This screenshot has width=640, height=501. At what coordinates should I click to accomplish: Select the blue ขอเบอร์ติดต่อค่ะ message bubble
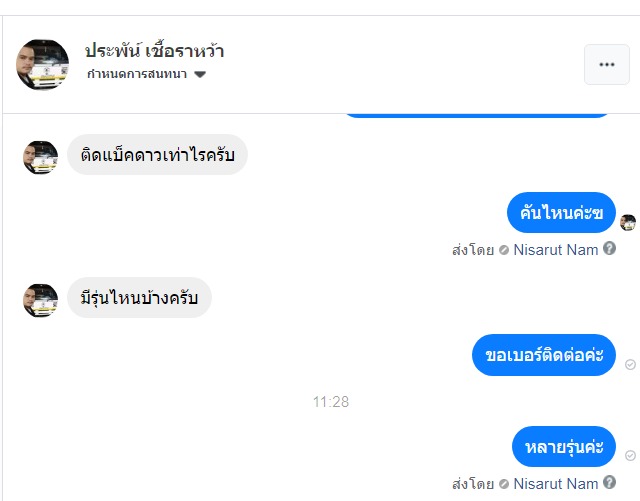click(x=543, y=355)
